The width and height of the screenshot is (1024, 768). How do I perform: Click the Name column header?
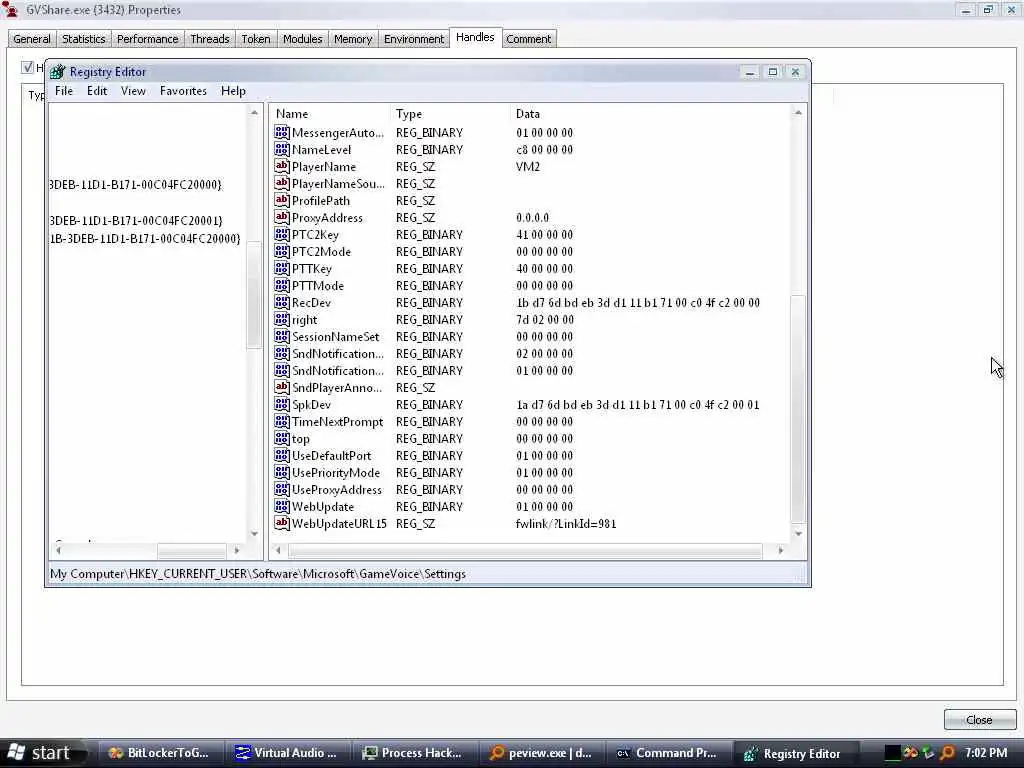(330, 114)
